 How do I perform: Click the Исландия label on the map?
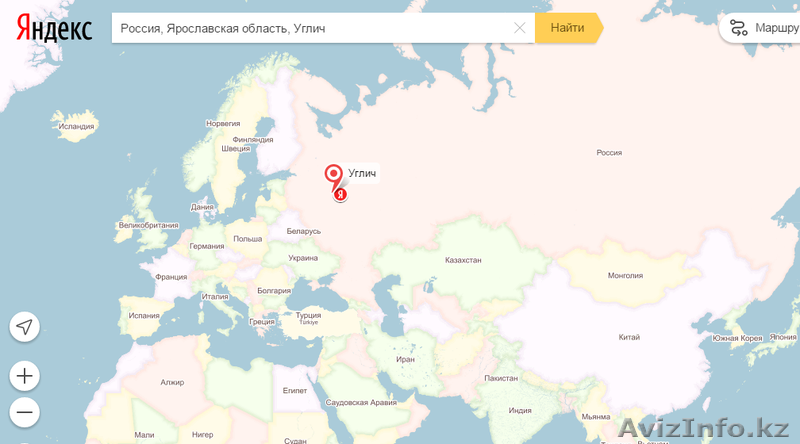(x=76, y=126)
